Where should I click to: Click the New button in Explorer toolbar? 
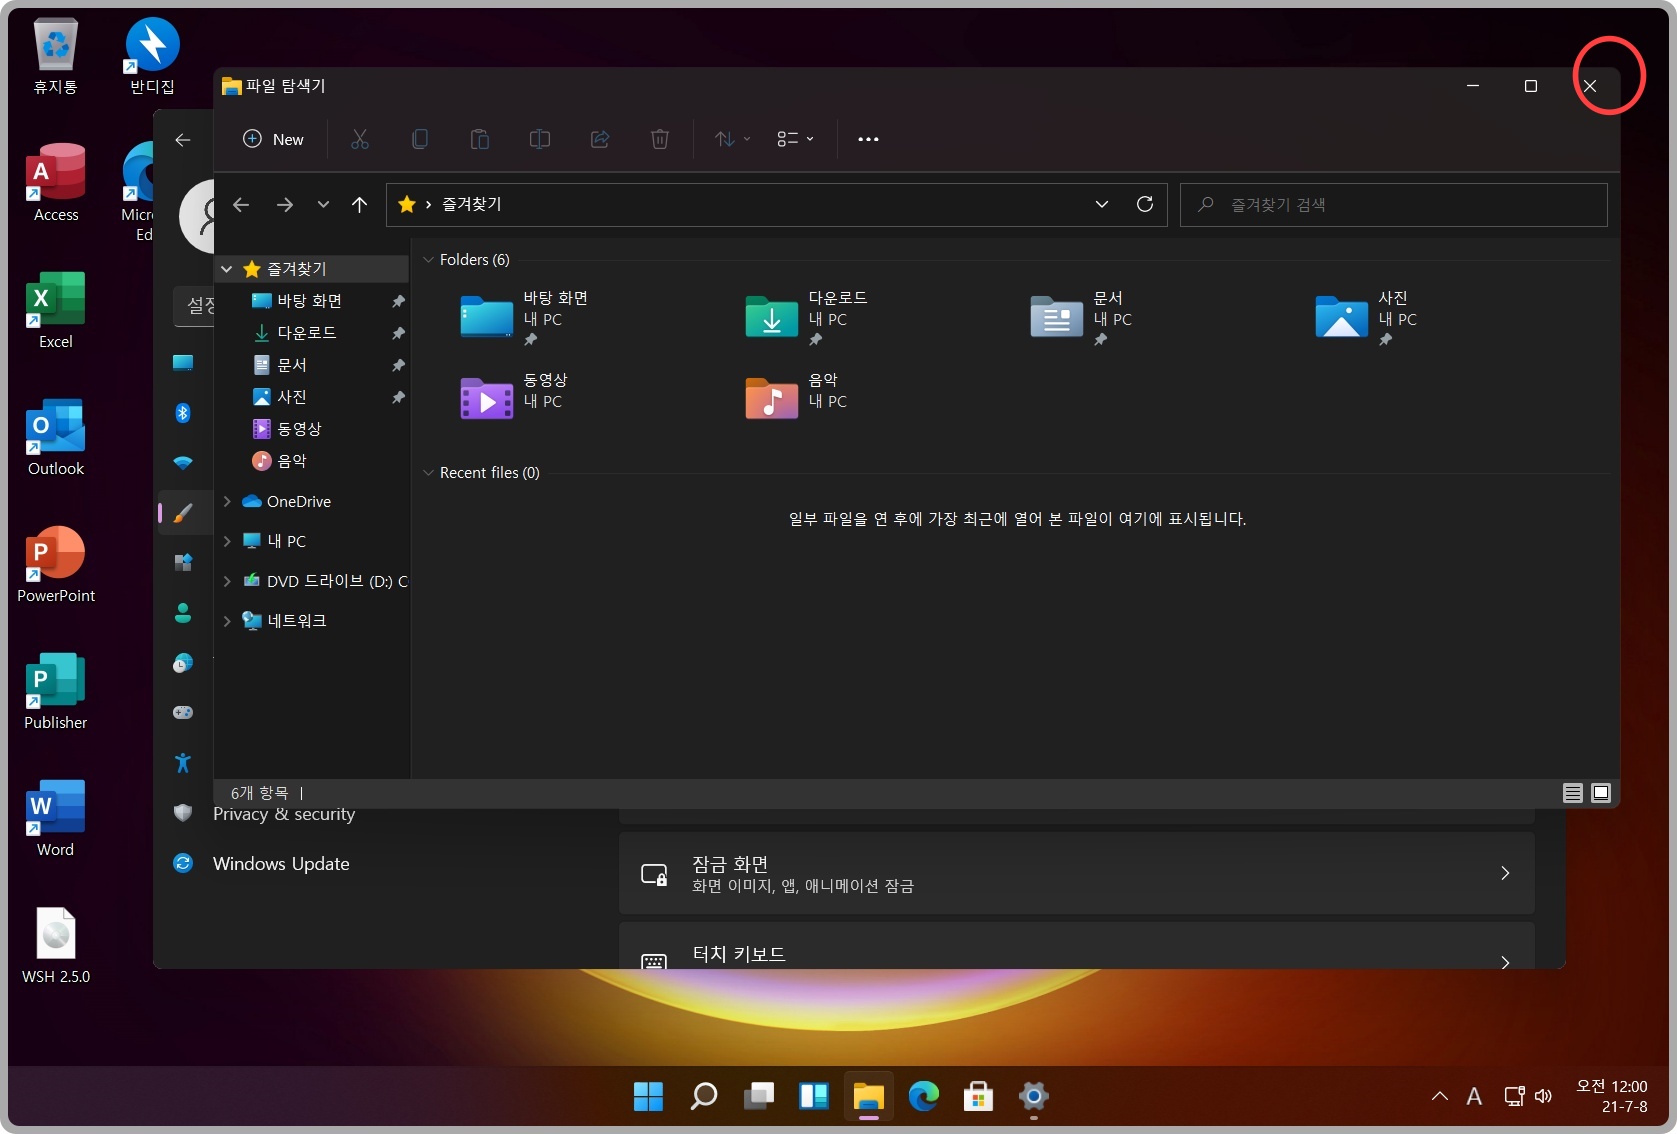pyautogui.click(x=273, y=139)
